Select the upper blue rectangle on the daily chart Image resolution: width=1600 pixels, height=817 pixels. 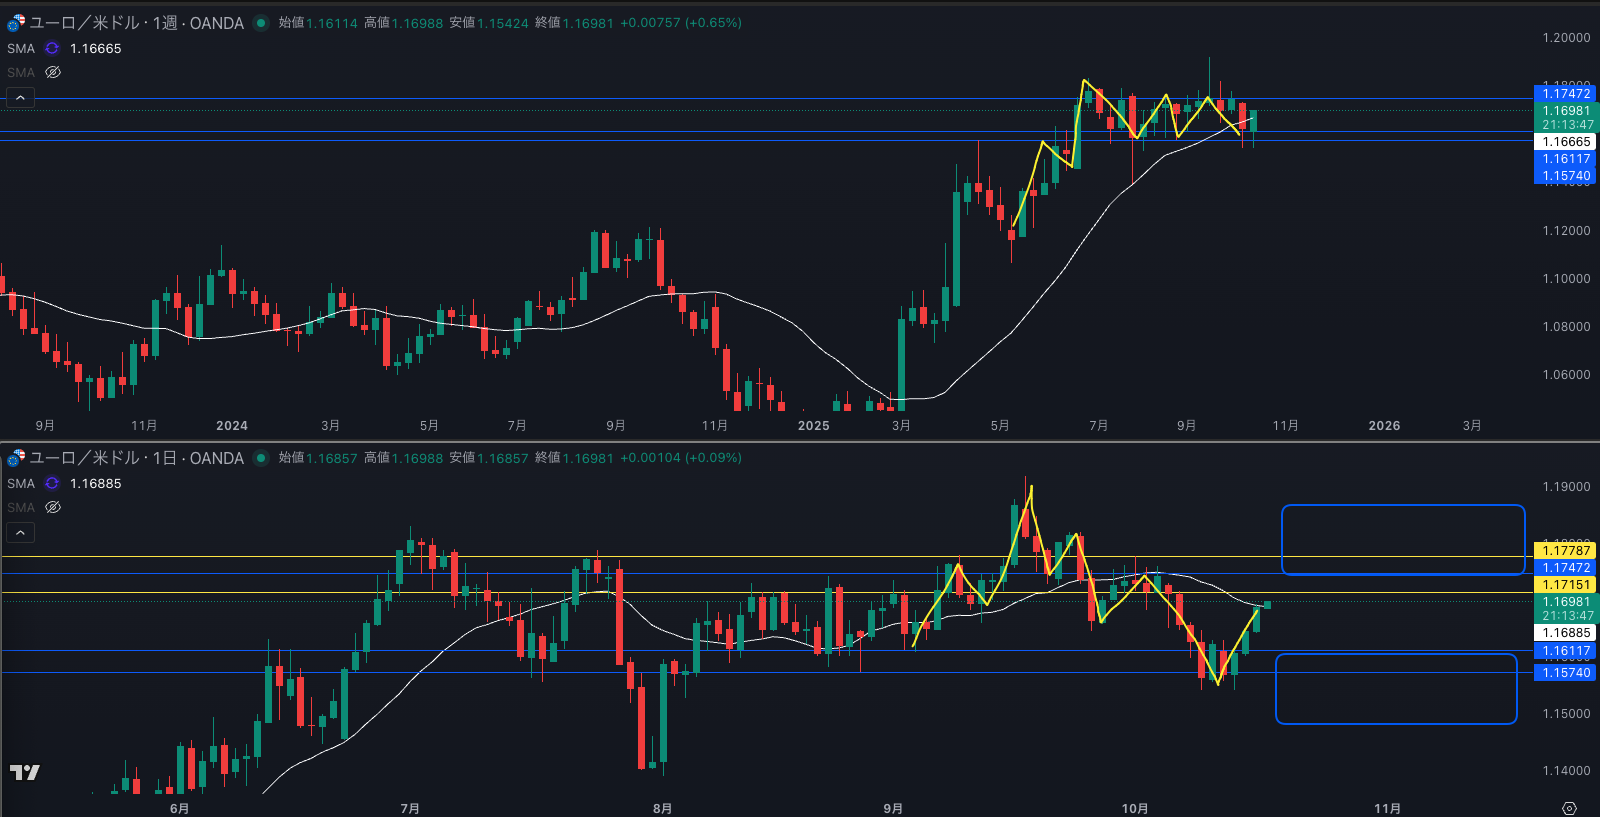point(1402,507)
